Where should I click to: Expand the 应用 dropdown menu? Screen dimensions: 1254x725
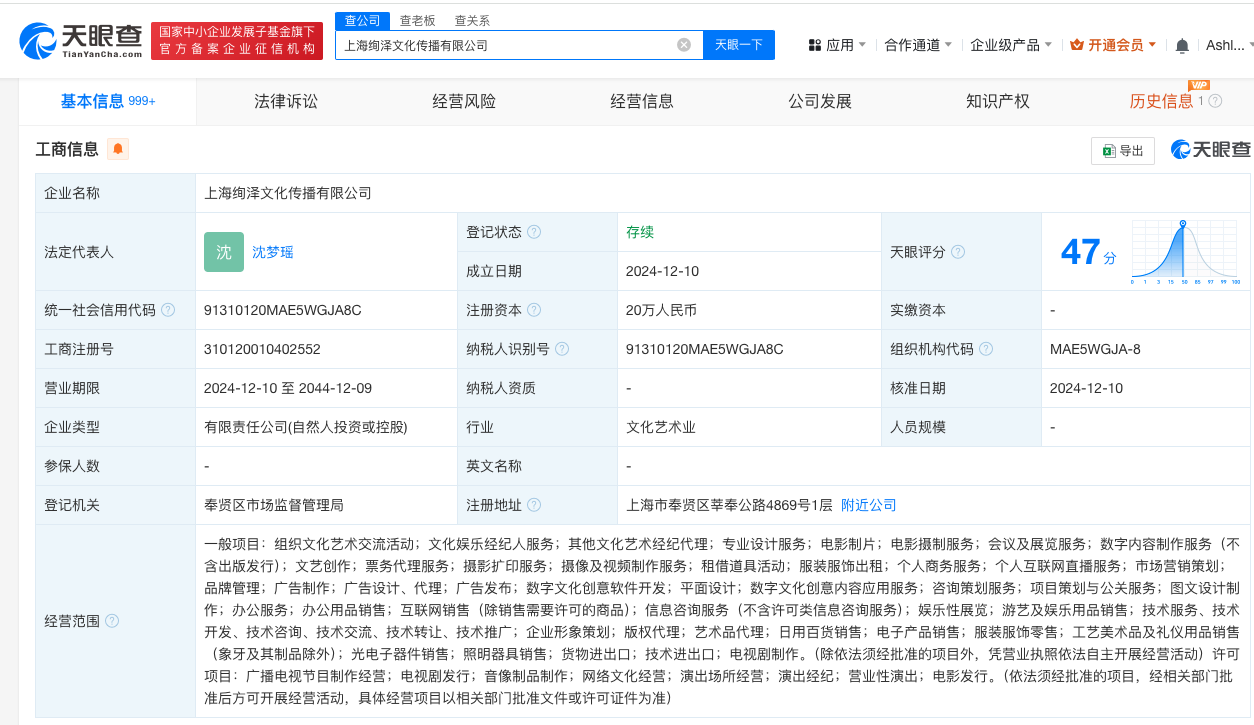pyautogui.click(x=838, y=45)
